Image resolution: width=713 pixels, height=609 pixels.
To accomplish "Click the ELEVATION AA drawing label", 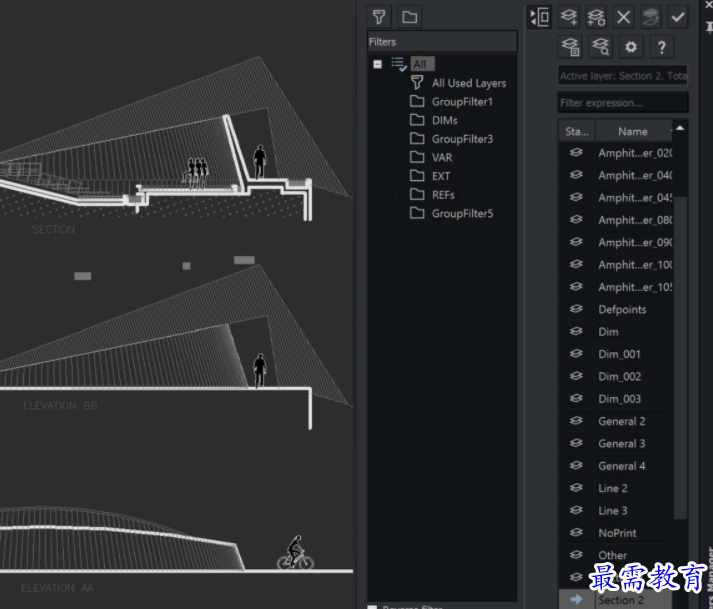I will point(57,588).
